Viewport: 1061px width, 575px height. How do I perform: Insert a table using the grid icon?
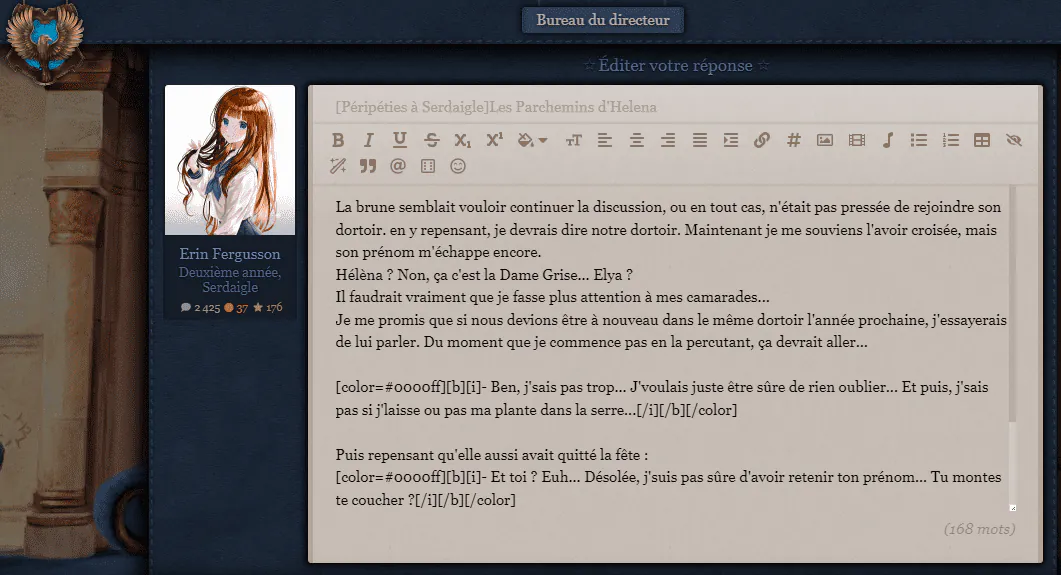[982, 140]
